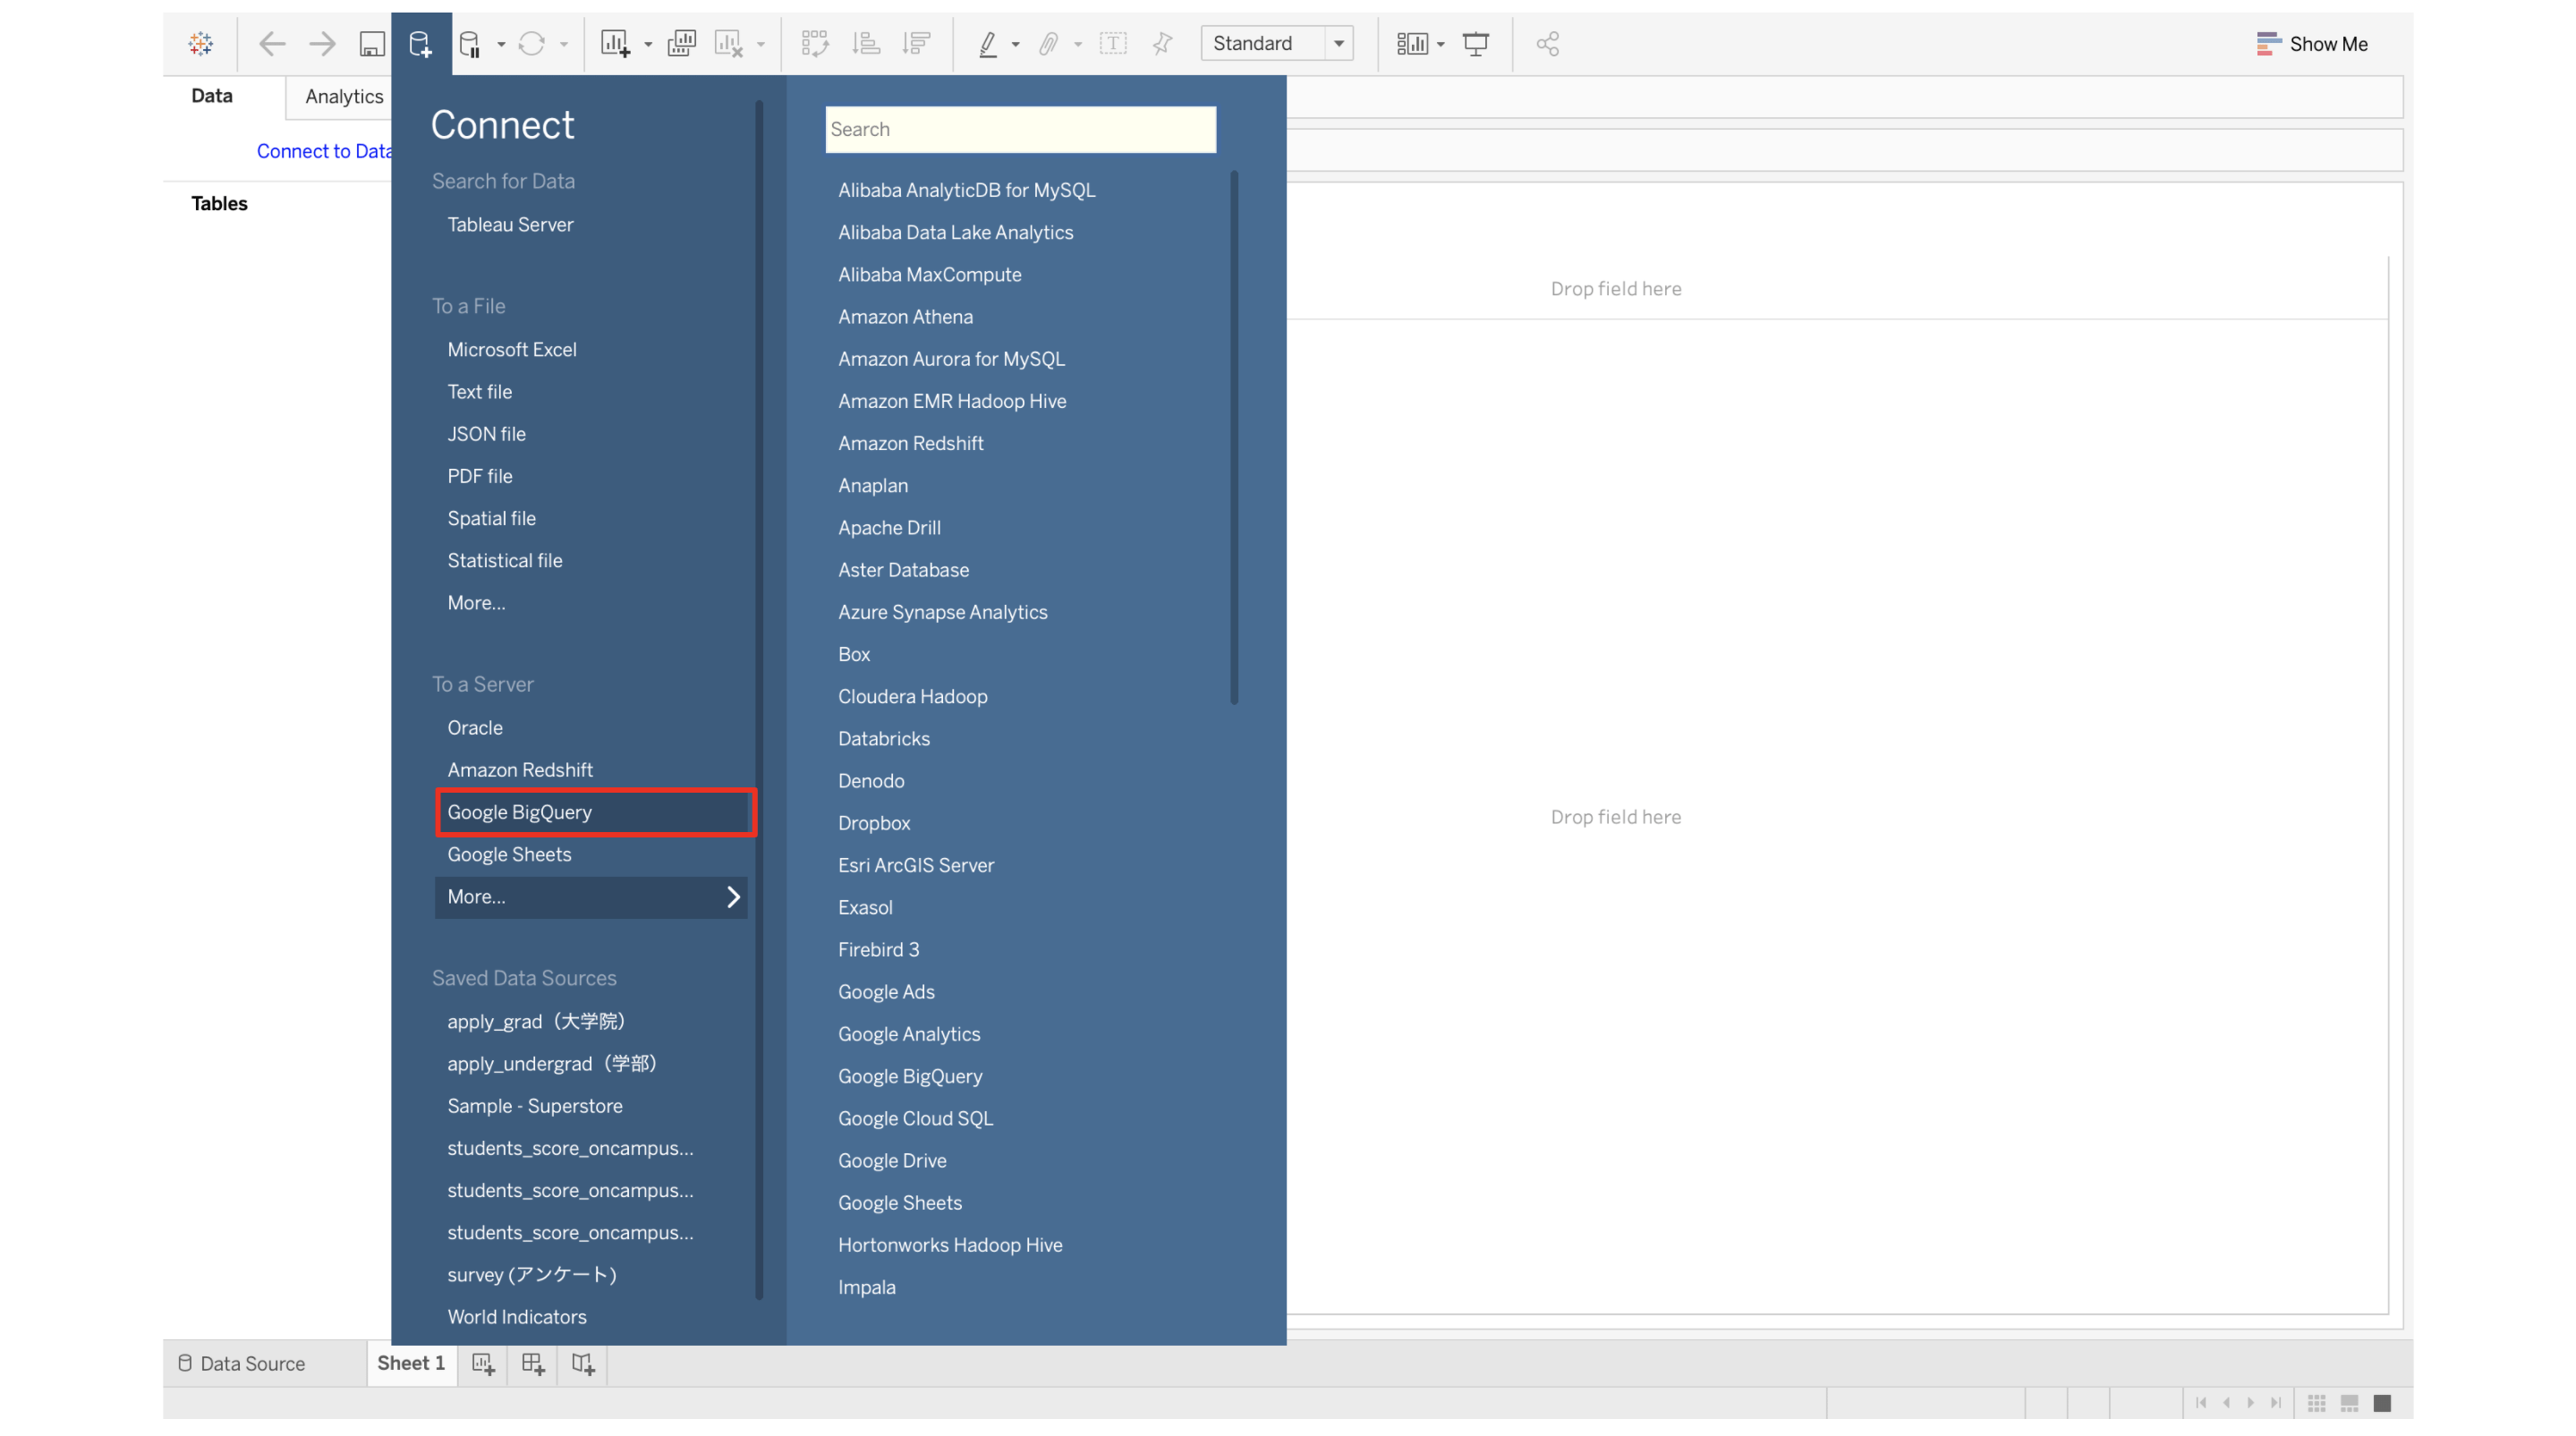Click the Presentation Mode icon
This screenshot has width=2576, height=1436.
coord(1476,43)
